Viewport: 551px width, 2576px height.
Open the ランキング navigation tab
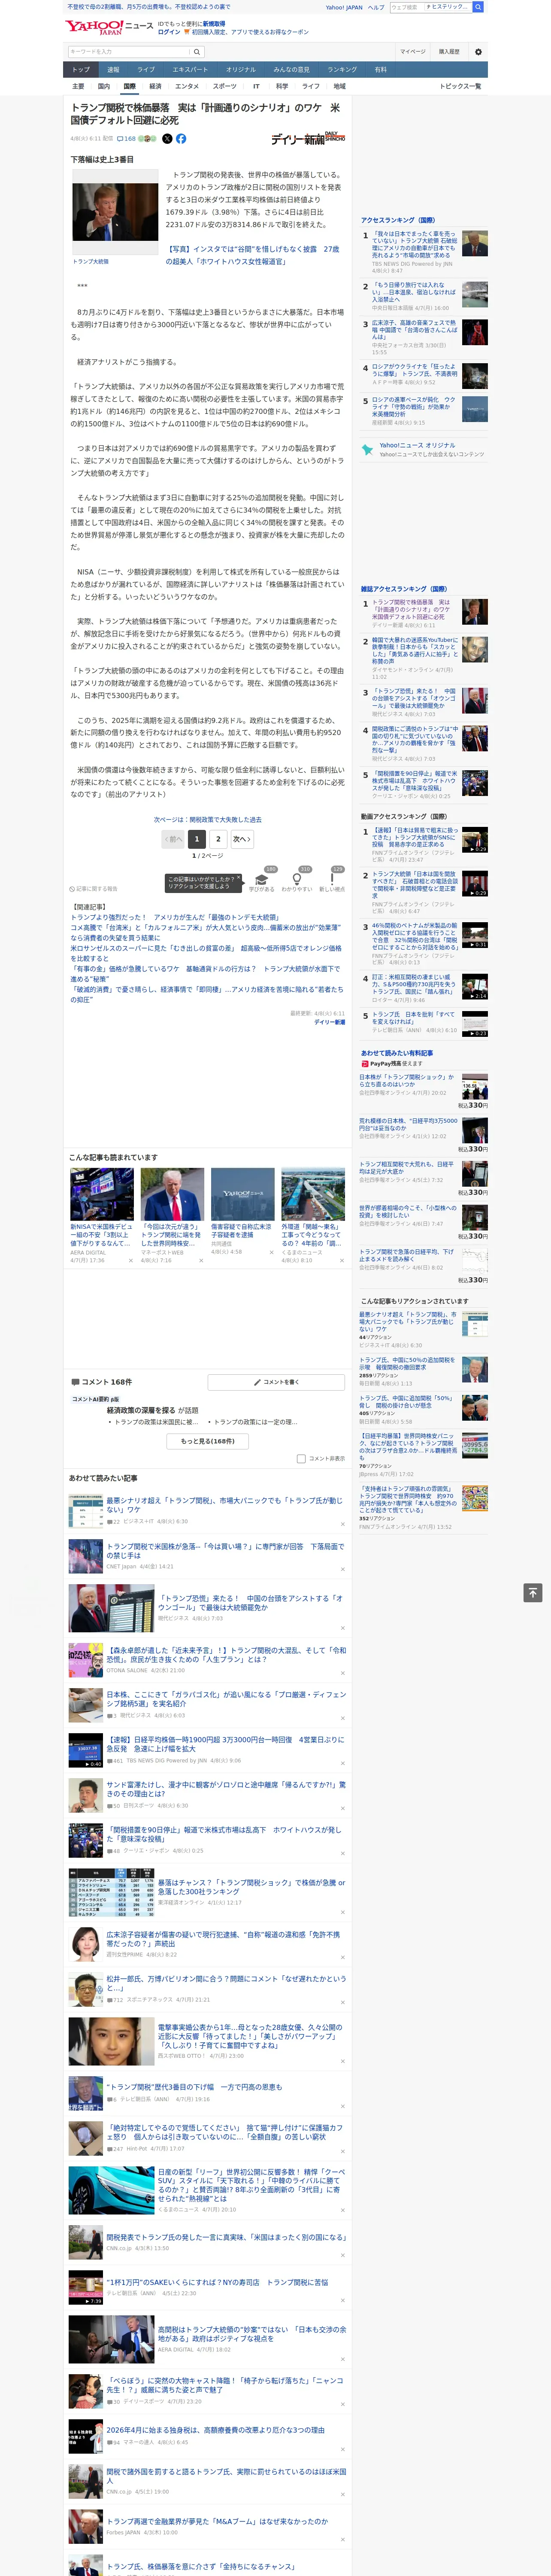pyautogui.click(x=342, y=69)
